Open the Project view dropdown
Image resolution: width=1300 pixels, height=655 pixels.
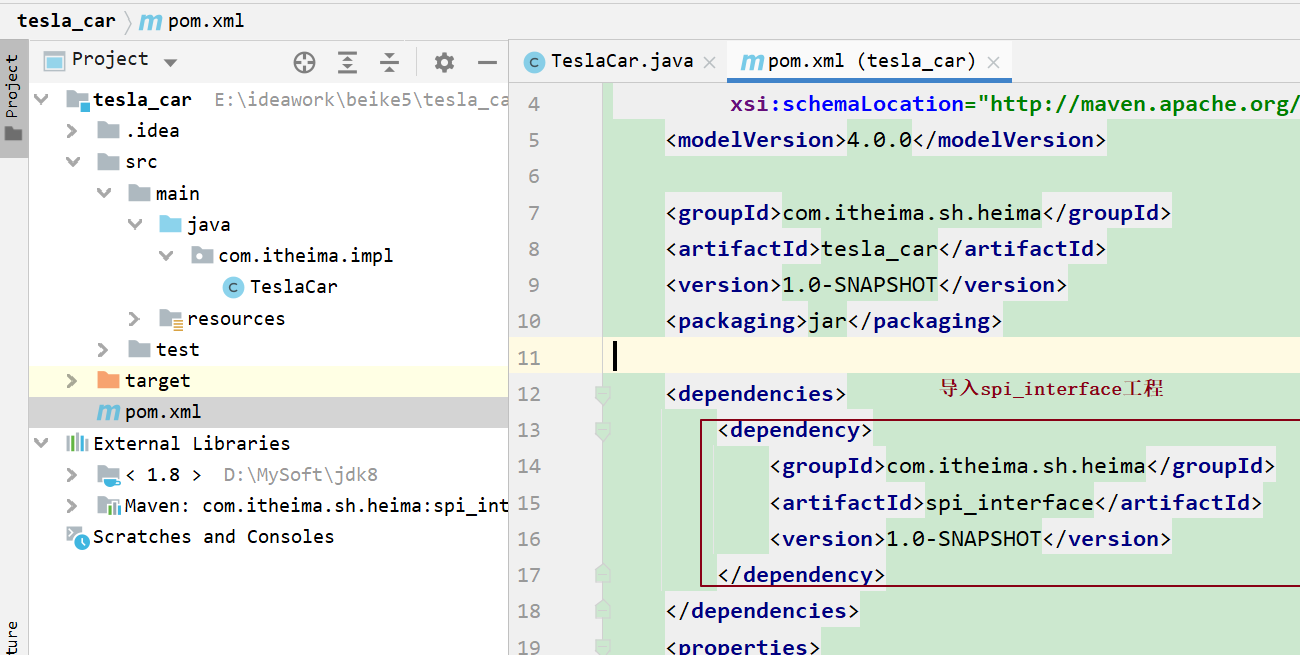point(170,62)
